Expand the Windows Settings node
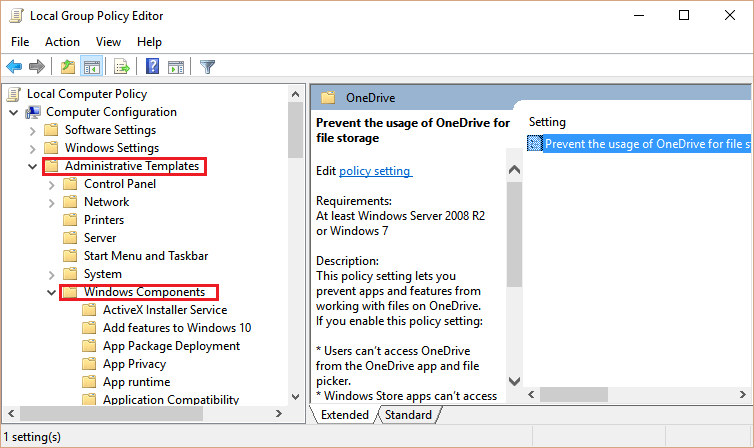754x448 pixels. (x=32, y=149)
